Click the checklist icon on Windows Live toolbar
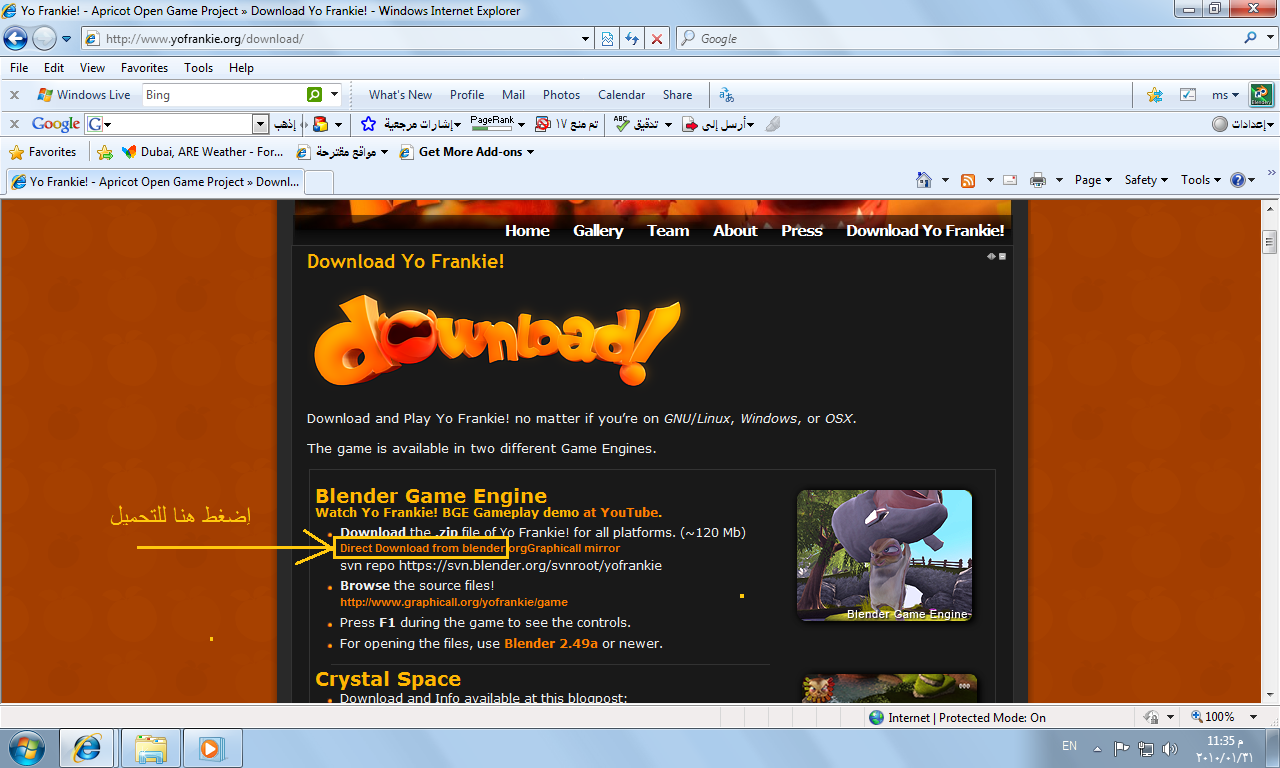The image size is (1280, 768). coord(1188,95)
